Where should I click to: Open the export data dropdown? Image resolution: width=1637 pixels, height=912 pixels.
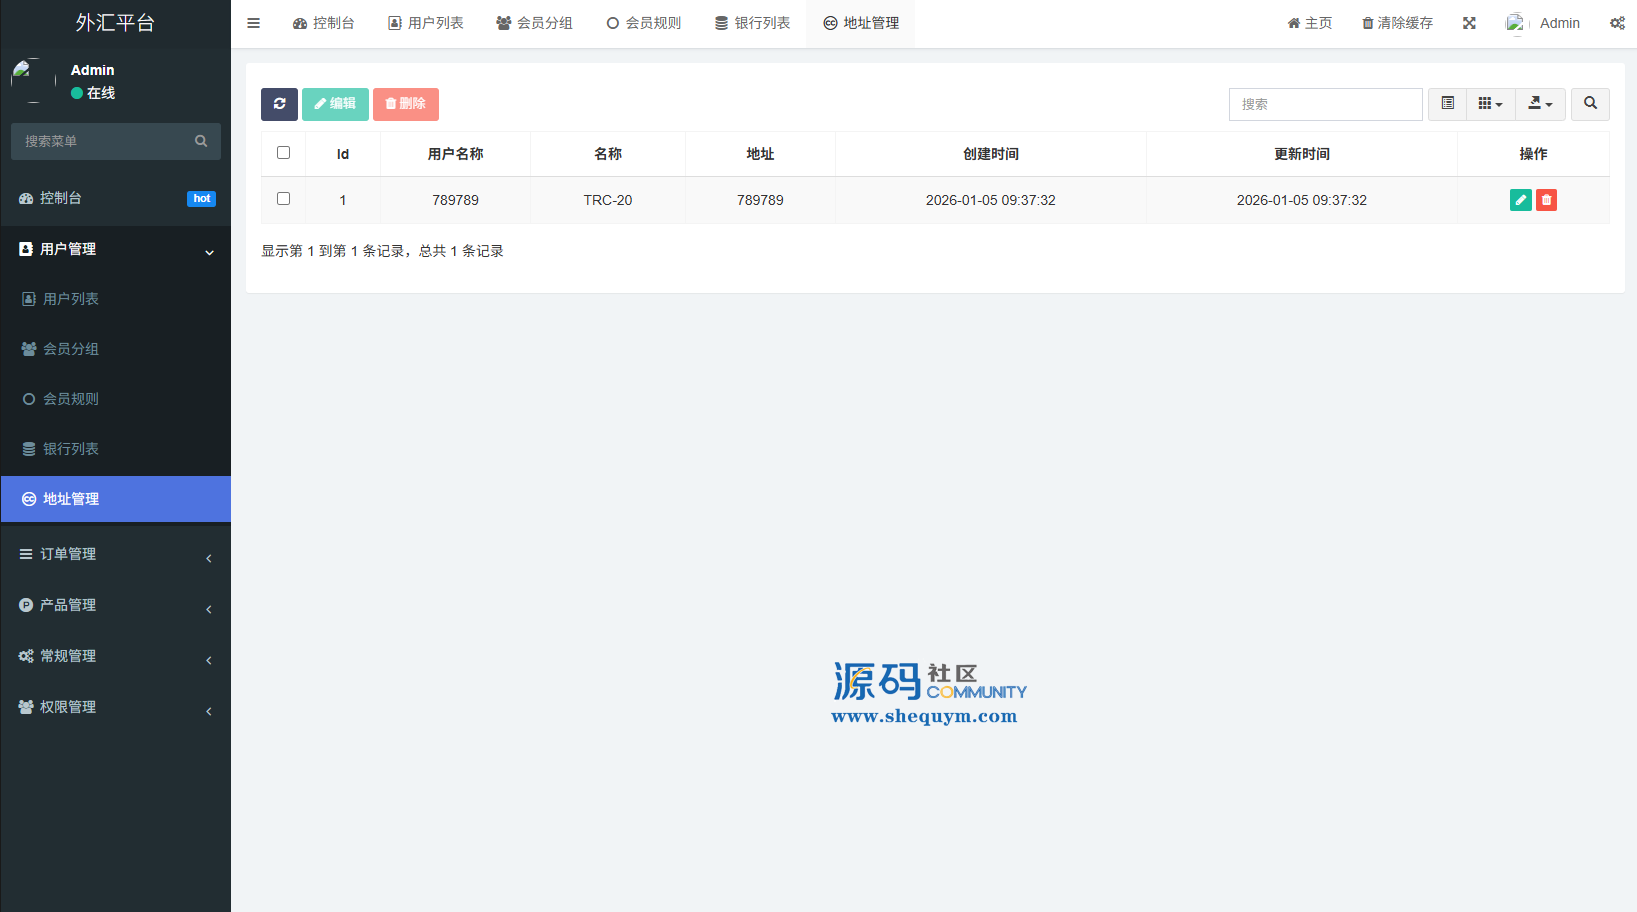(x=1540, y=104)
